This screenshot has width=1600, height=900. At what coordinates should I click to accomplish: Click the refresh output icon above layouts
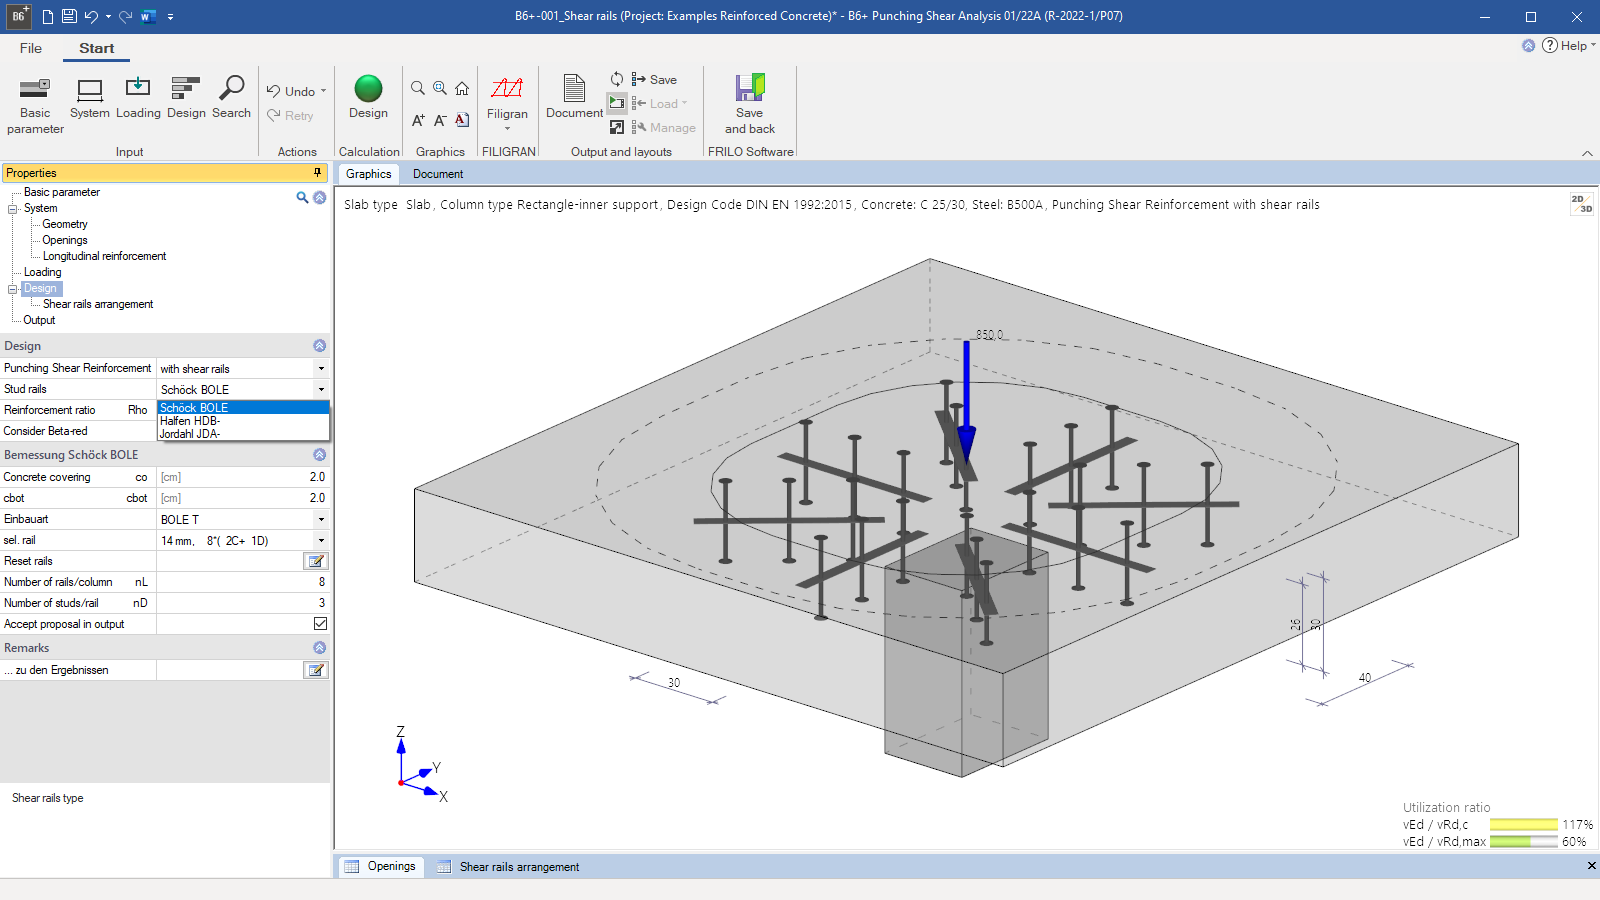[x=617, y=79]
